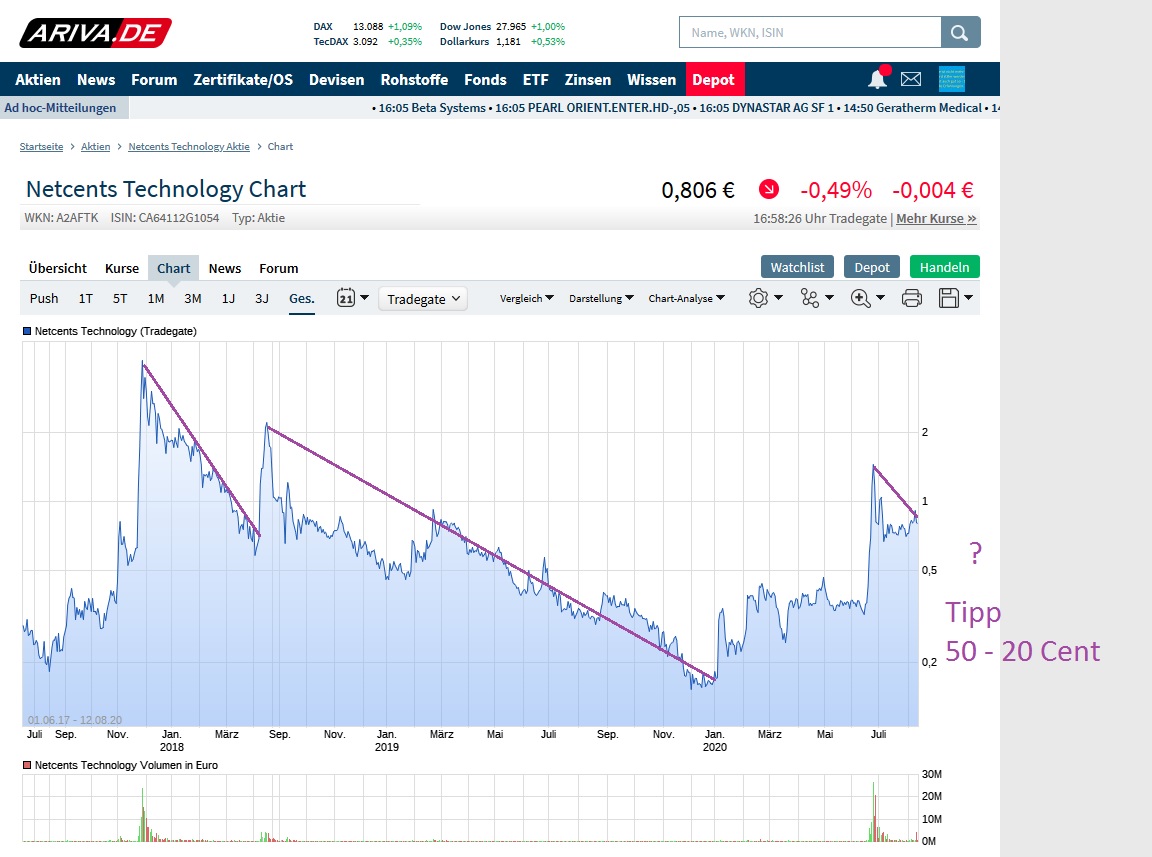Open the Devisen menu
Image resolution: width=1152 pixels, height=857 pixels.
(336, 79)
